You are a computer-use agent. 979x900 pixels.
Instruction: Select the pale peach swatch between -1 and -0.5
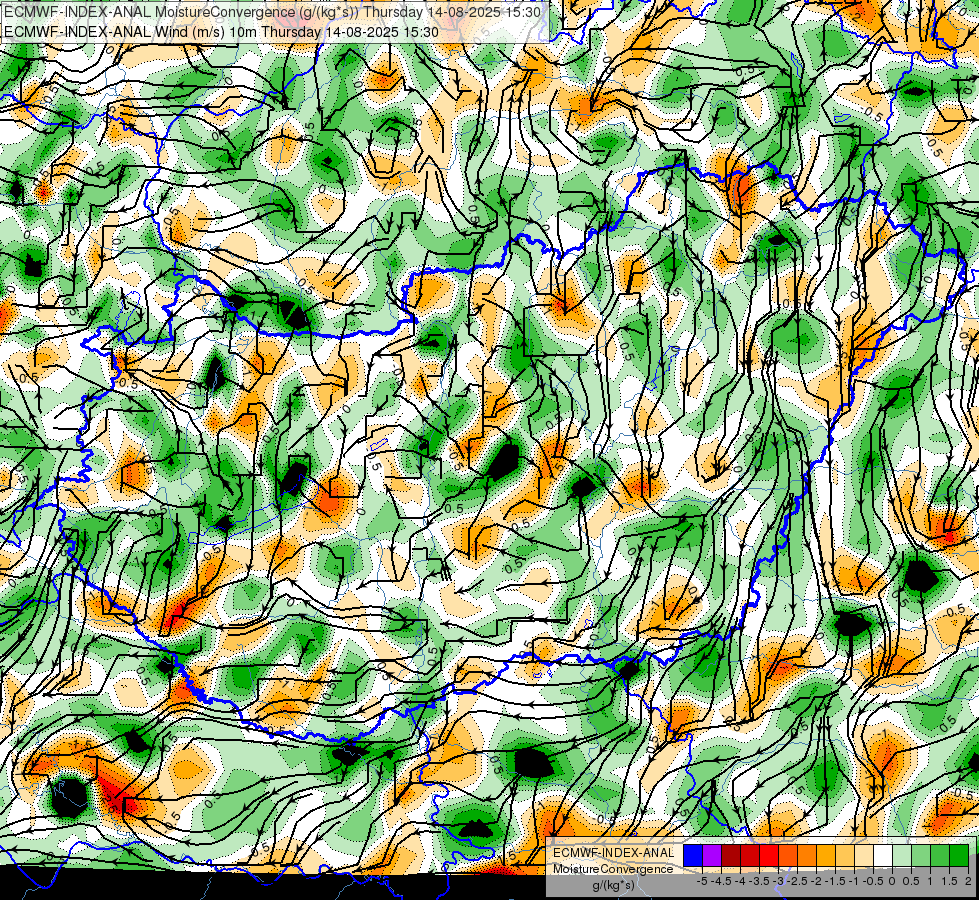[863, 856]
